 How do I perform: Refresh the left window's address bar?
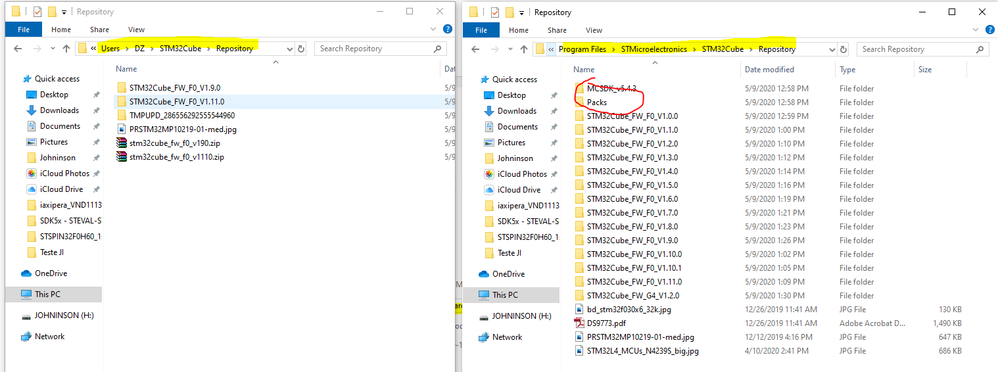click(x=301, y=48)
